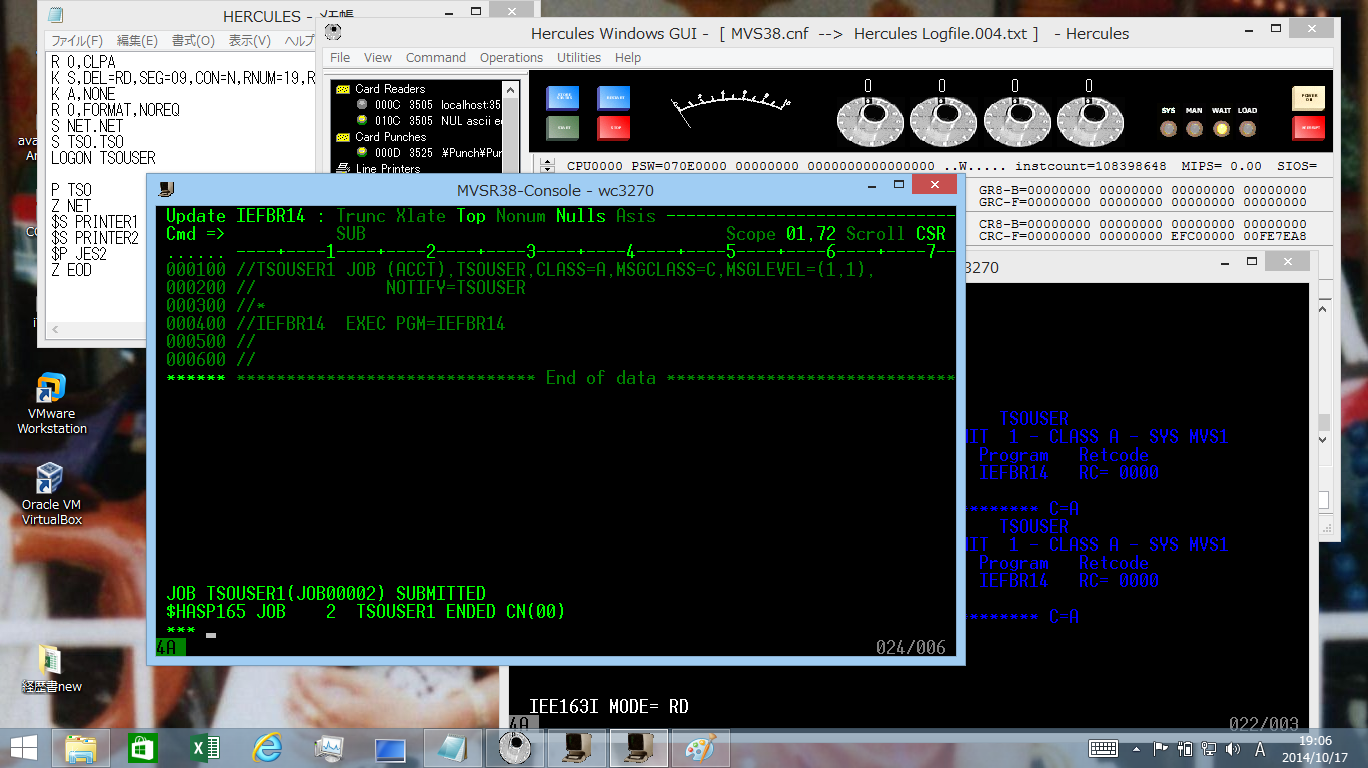Click the Scroll CSR field in the editor
The image size is (1368, 768).
[930, 234]
